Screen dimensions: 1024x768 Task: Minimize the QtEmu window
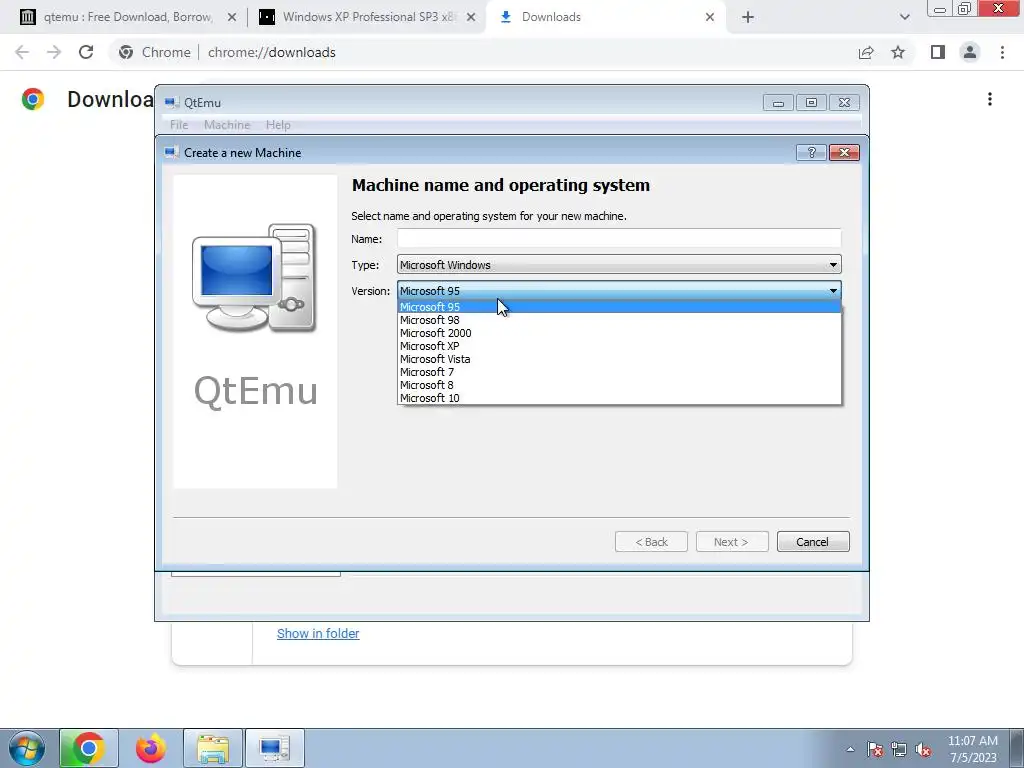tap(778, 103)
